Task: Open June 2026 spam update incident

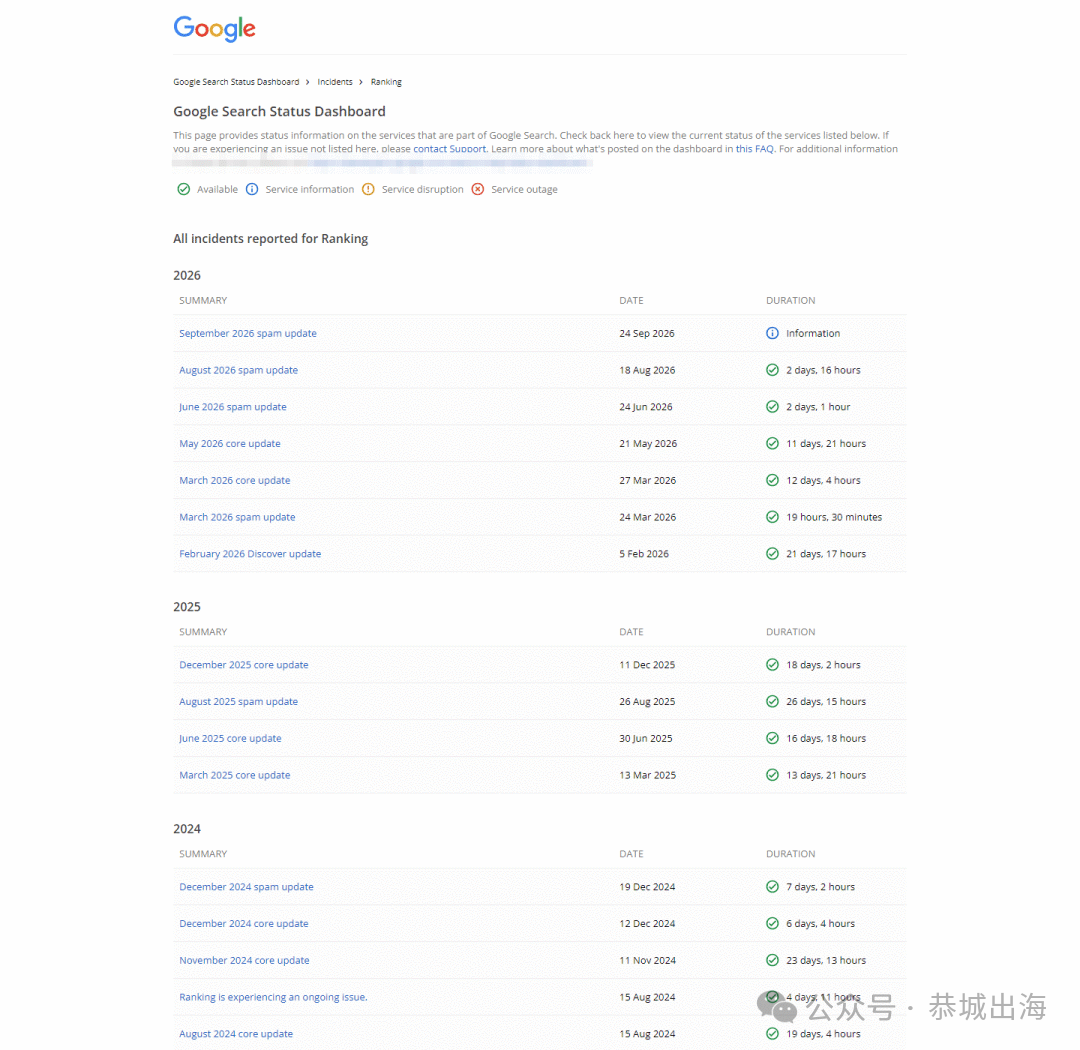Action: coord(233,407)
